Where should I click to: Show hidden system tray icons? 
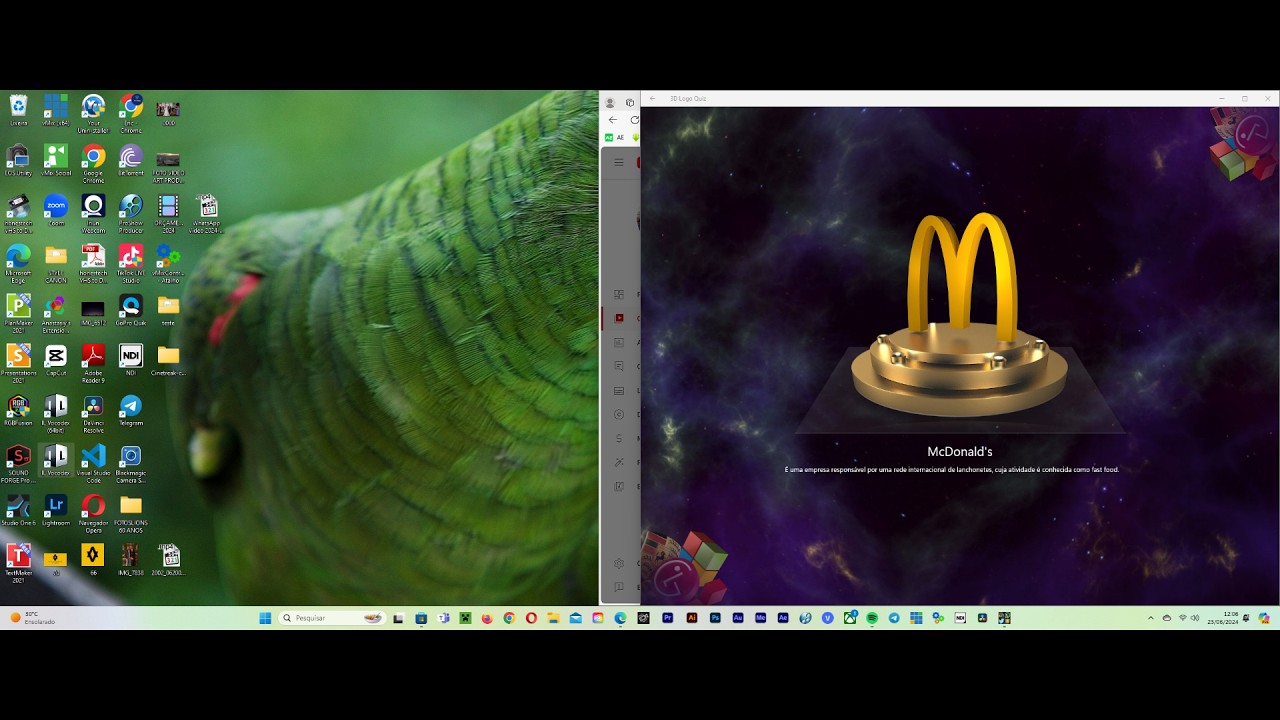coord(1150,618)
